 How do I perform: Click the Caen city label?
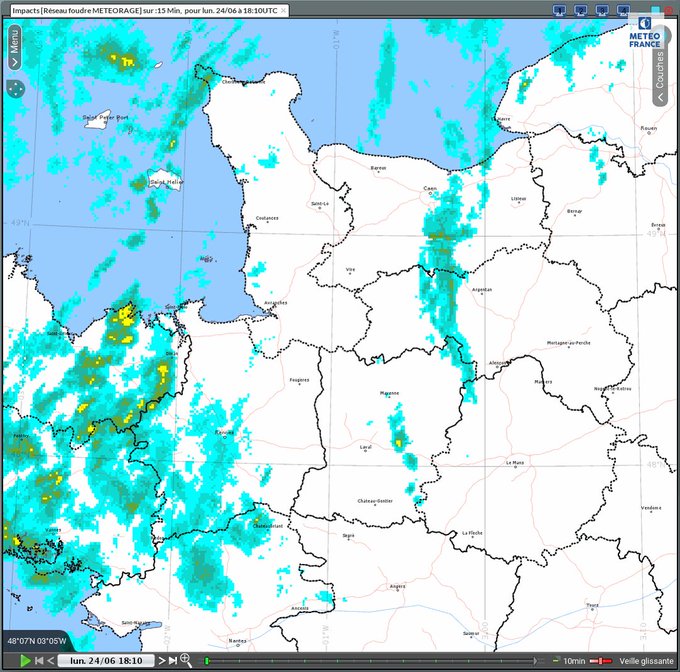click(x=430, y=188)
